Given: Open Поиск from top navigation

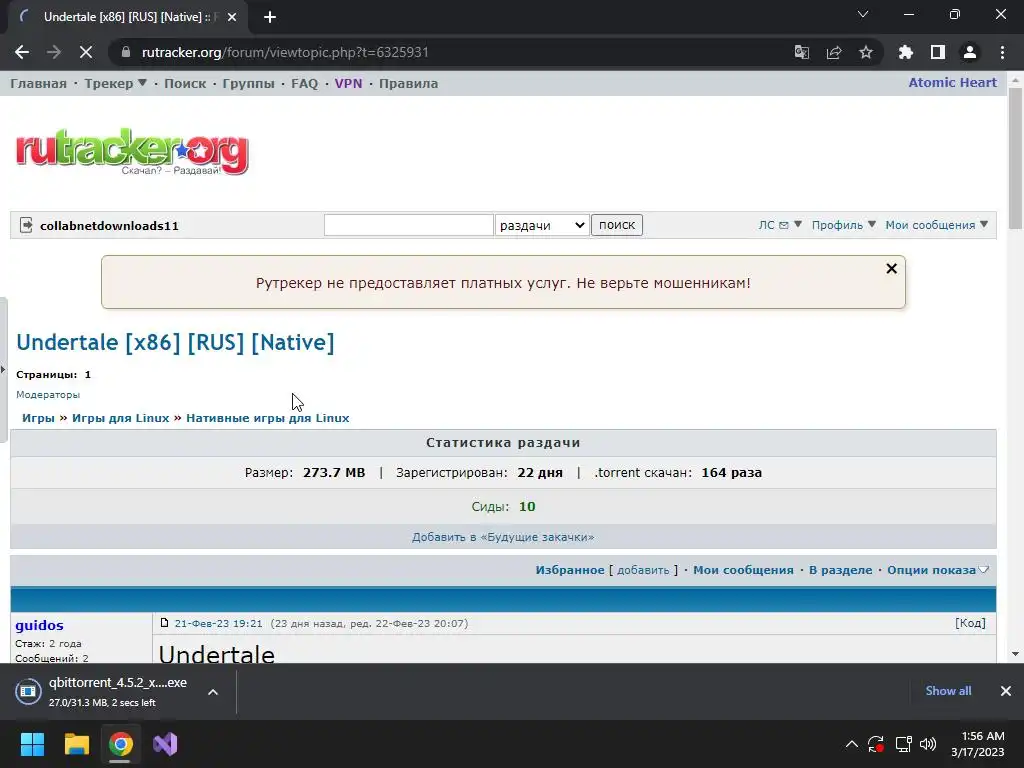Looking at the screenshot, I should [185, 84].
